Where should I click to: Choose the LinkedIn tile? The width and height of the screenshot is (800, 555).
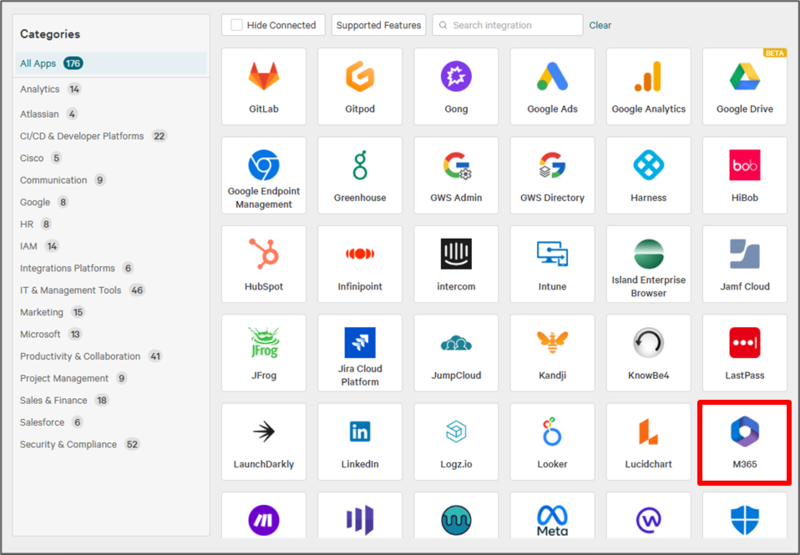(360, 441)
